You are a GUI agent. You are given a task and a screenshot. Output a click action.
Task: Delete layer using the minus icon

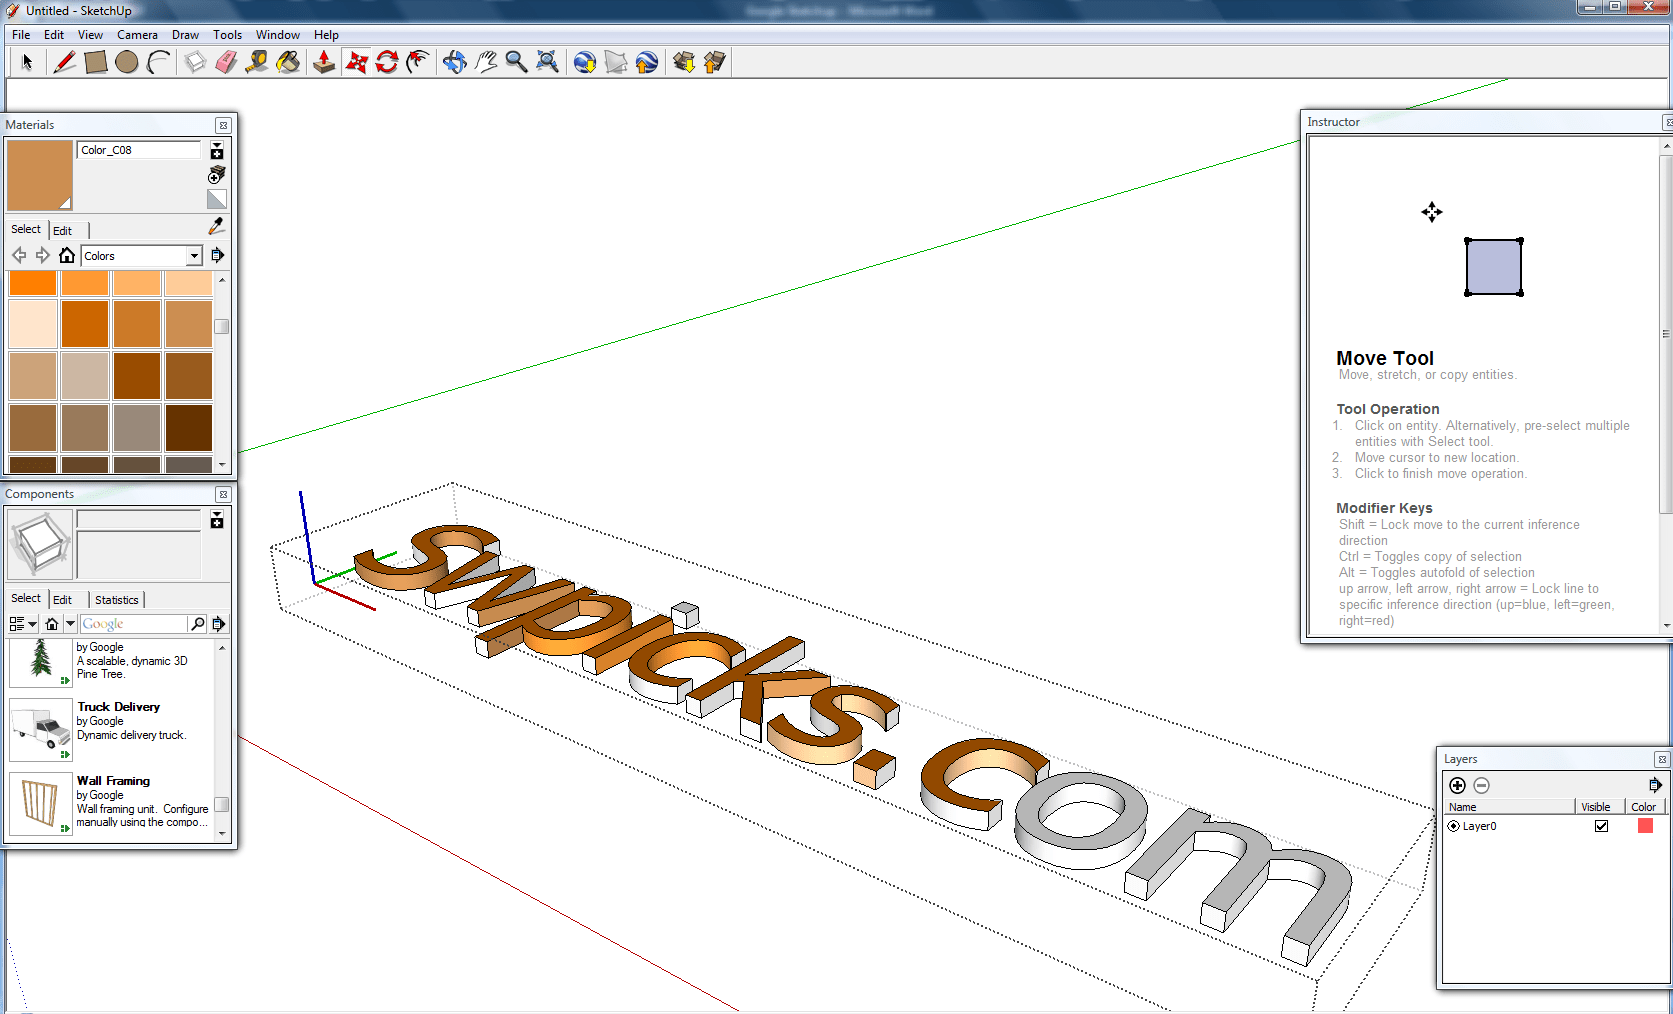[x=1482, y=786]
